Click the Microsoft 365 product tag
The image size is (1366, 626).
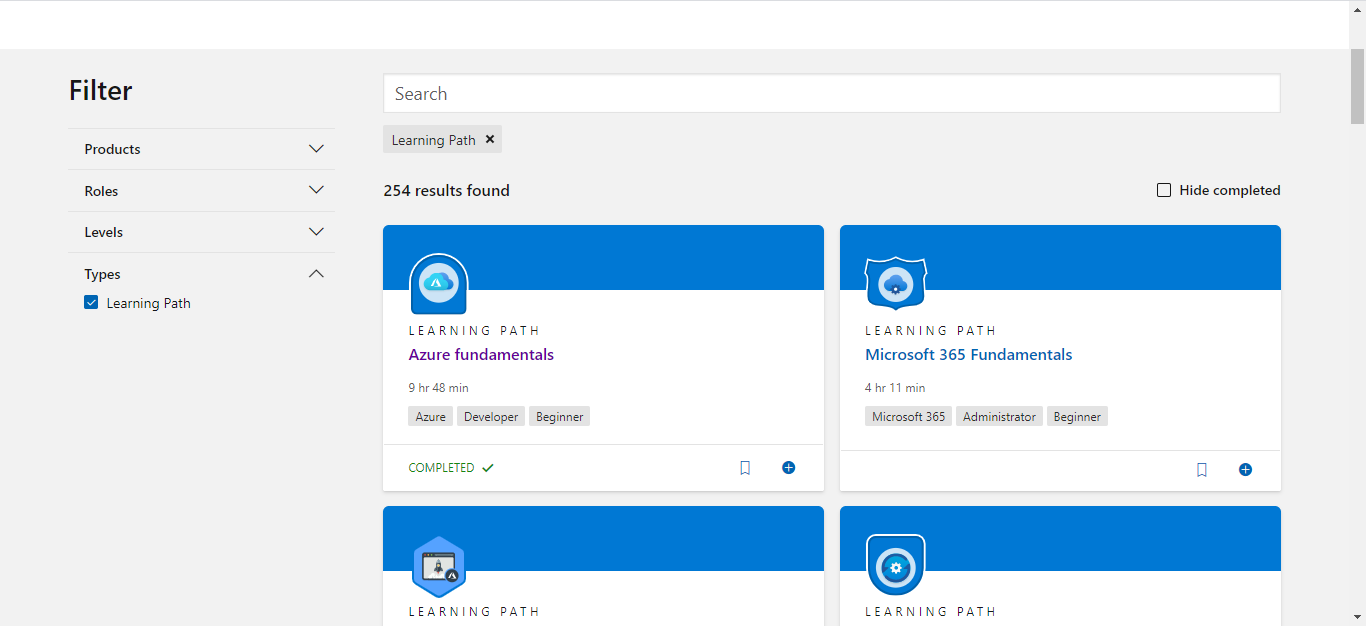pyautogui.click(x=908, y=416)
